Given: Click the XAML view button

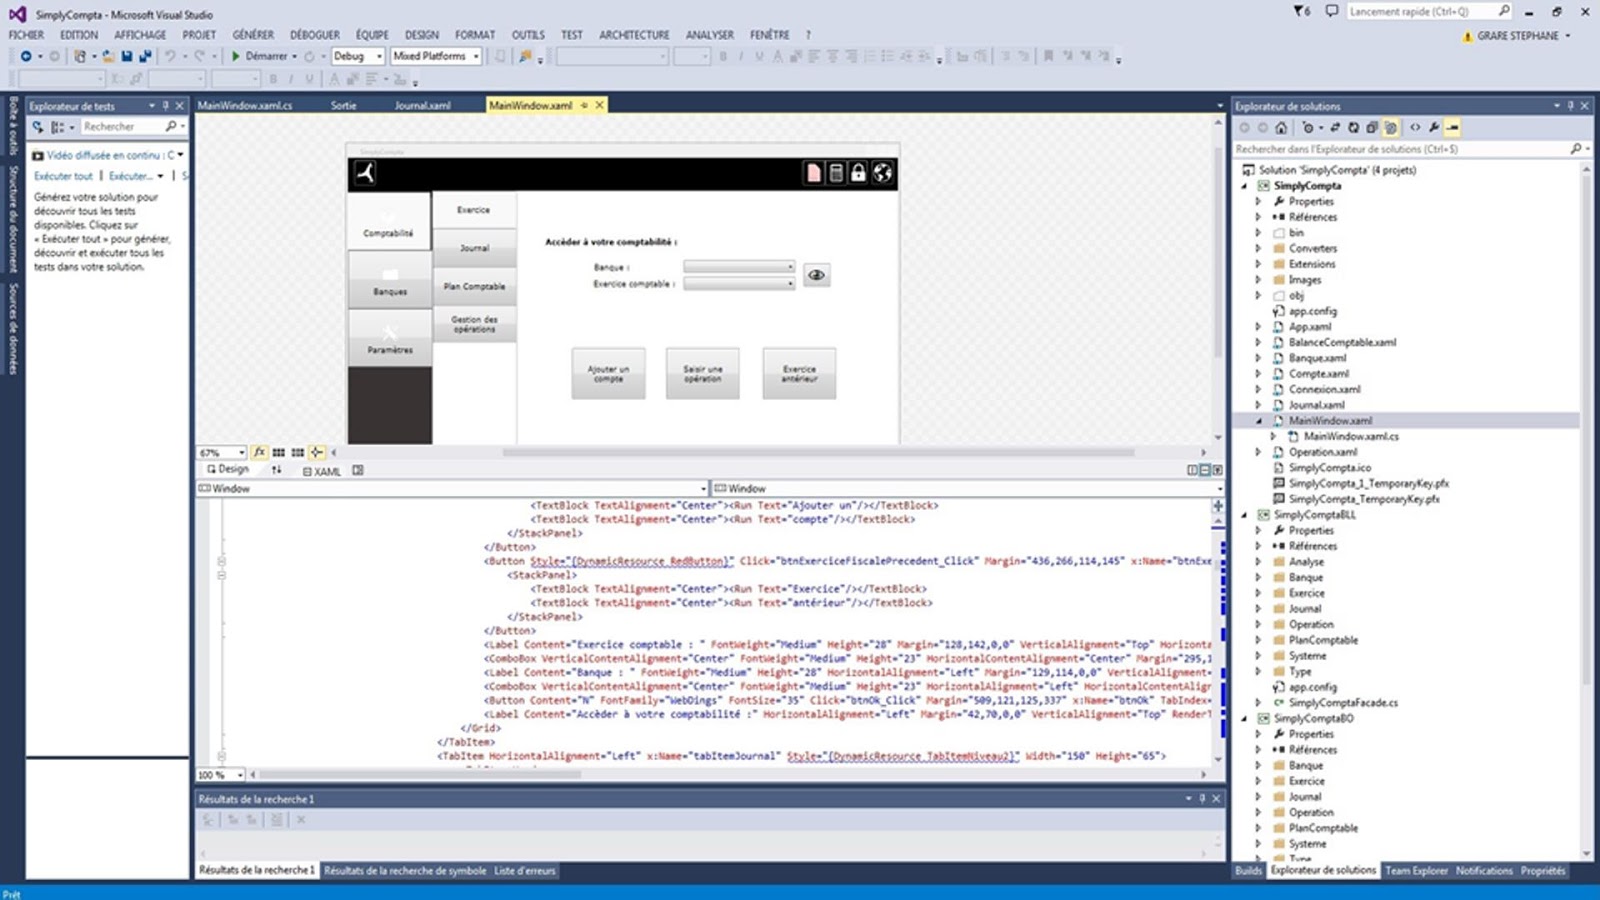Looking at the screenshot, I should tap(322, 471).
